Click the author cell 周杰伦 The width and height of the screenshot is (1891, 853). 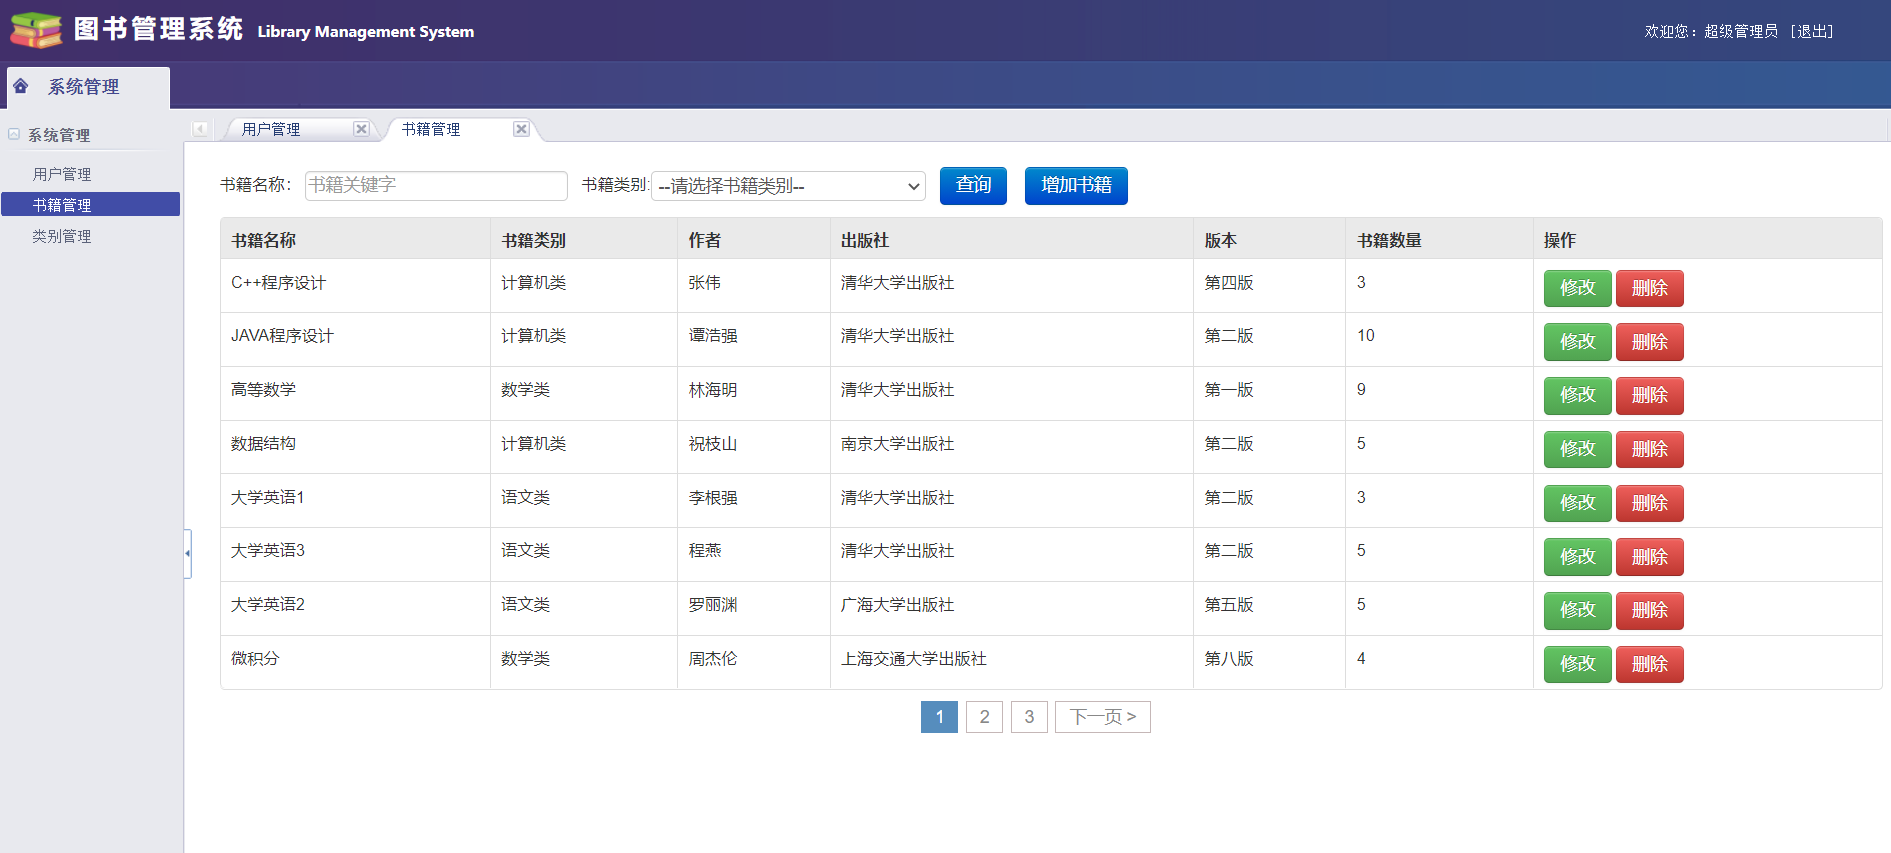coord(713,659)
